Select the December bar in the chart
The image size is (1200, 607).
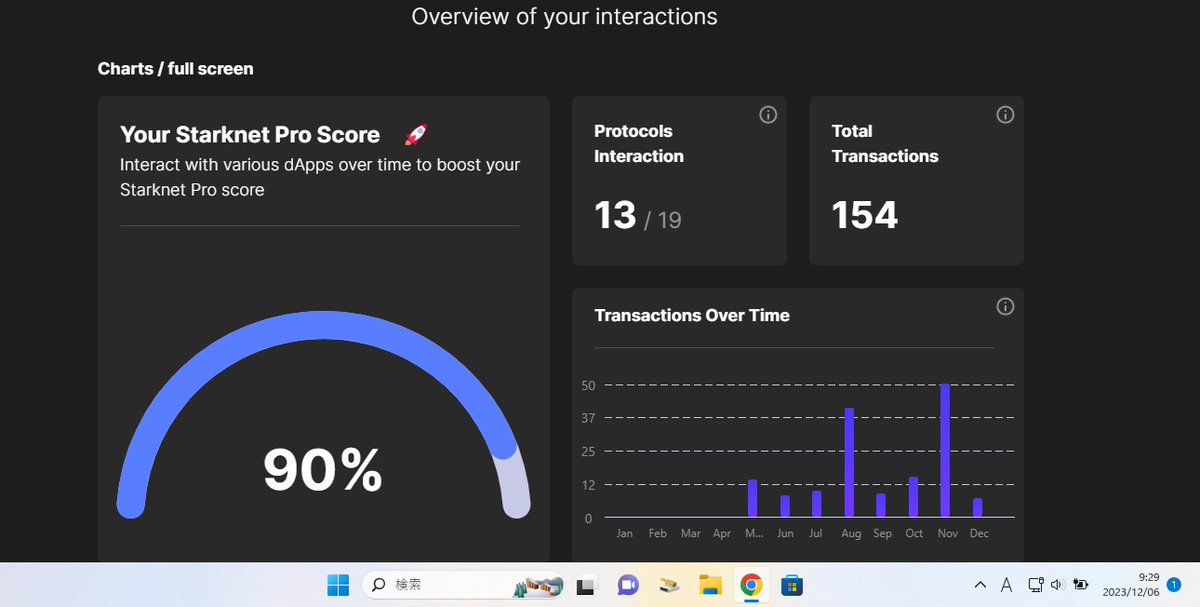977,508
